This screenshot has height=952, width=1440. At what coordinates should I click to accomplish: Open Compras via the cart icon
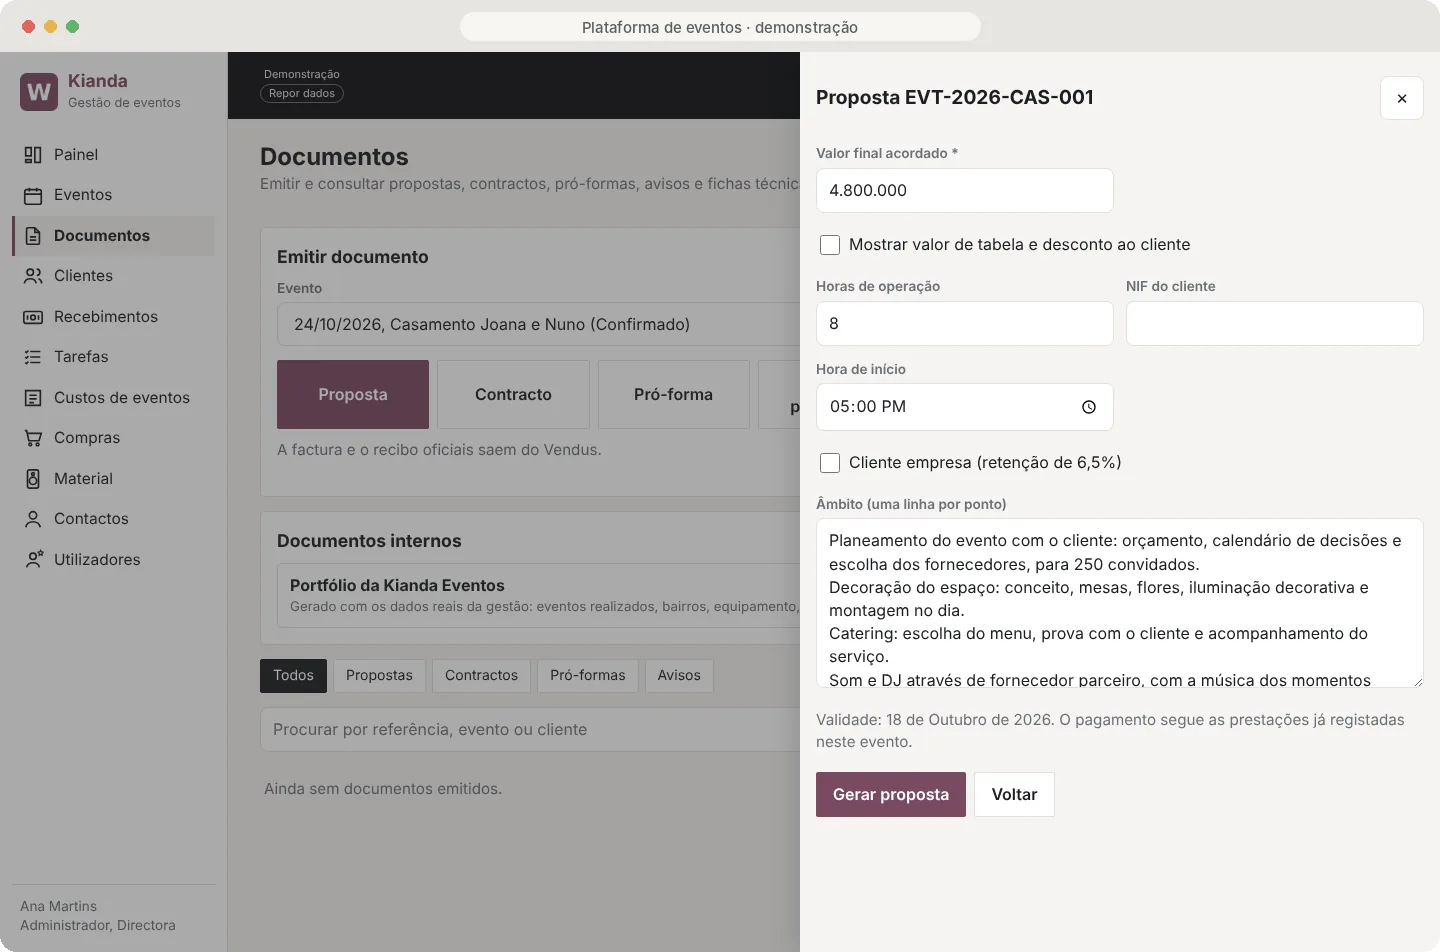[33, 438]
